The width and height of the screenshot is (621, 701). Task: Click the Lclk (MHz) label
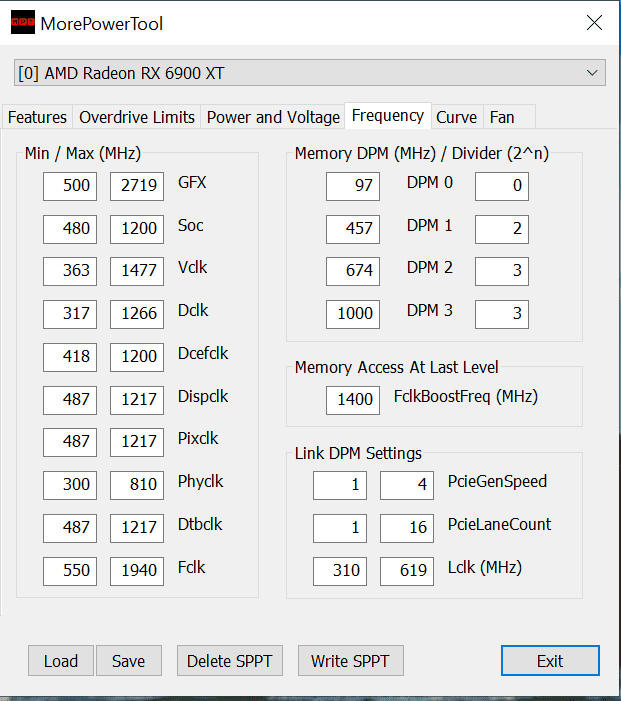tap(485, 567)
